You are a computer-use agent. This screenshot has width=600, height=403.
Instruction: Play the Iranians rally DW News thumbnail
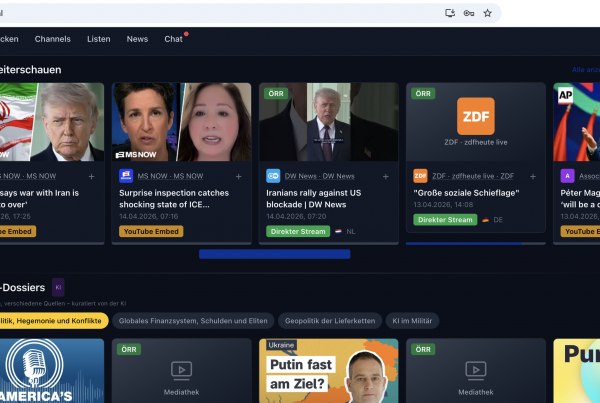point(329,122)
